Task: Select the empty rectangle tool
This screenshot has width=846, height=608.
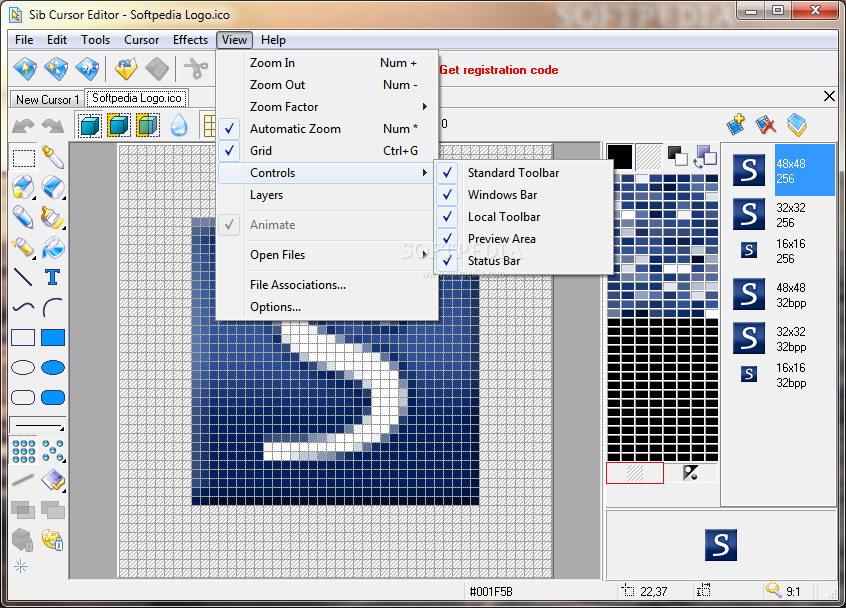Action: [23, 337]
